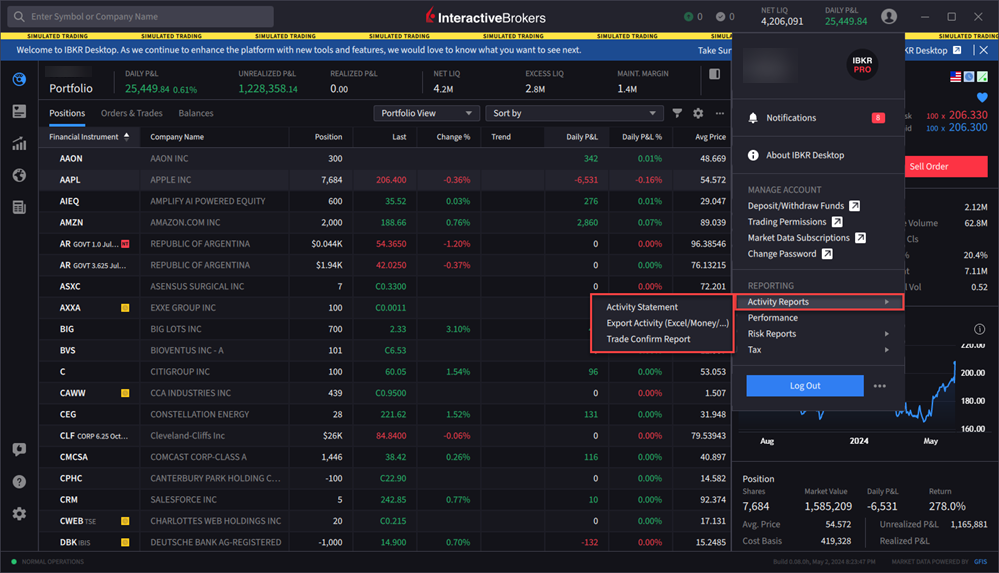Click the ask price 206.330
This screenshot has width=999, height=573.
point(968,115)
